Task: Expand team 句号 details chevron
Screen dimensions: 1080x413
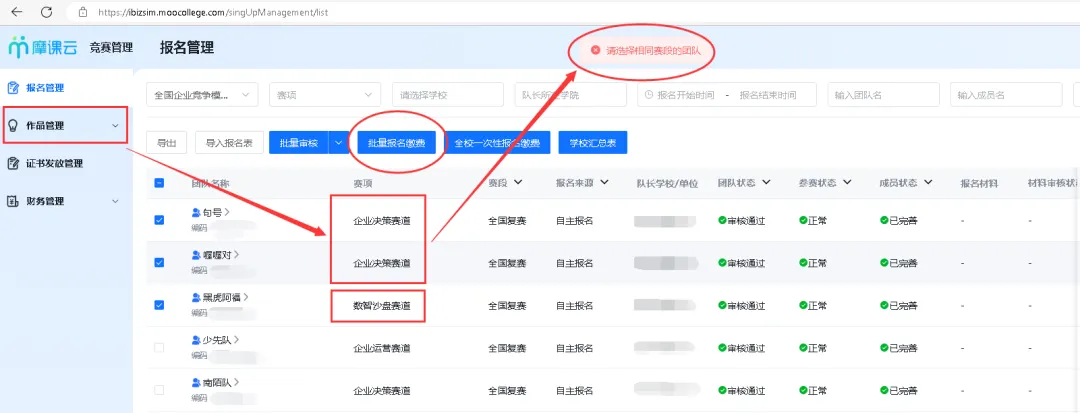Action: [227, 213]
